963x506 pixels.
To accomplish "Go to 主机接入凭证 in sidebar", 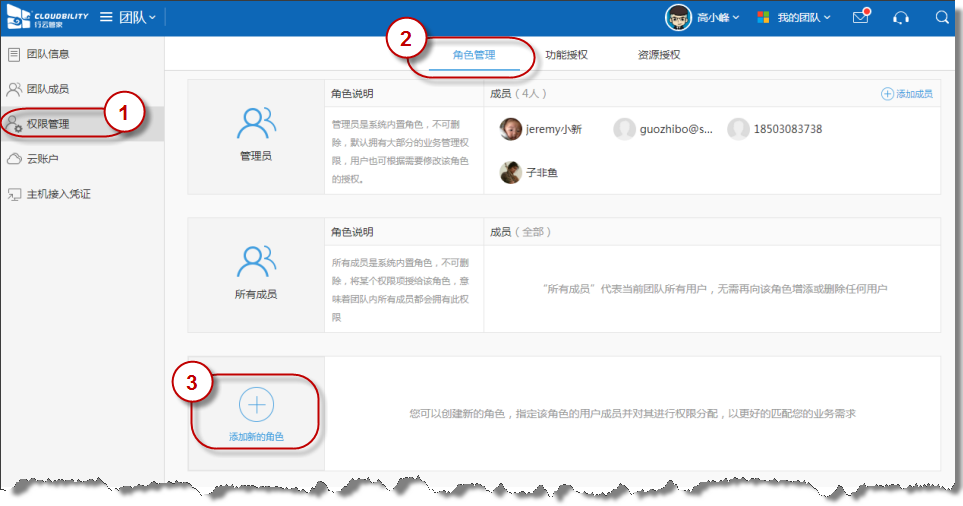I will pyautogui.click(x=58, y=193).
